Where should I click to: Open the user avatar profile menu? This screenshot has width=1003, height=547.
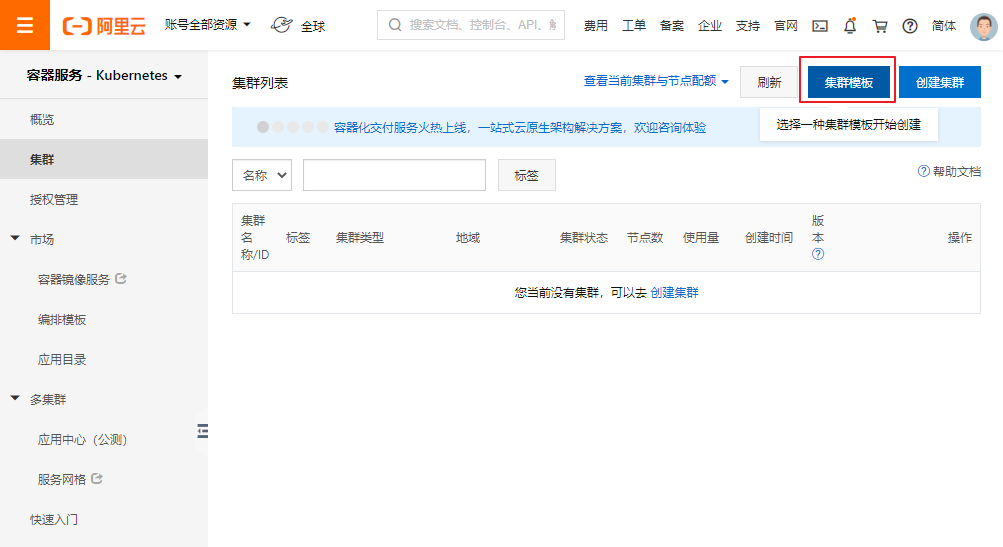pyautogui.click(x=983, y=26)
